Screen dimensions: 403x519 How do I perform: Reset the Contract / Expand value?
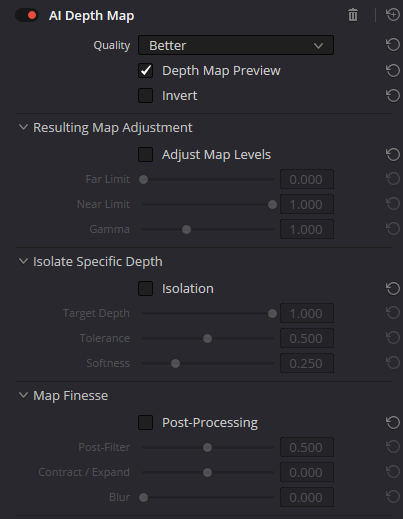393,472
